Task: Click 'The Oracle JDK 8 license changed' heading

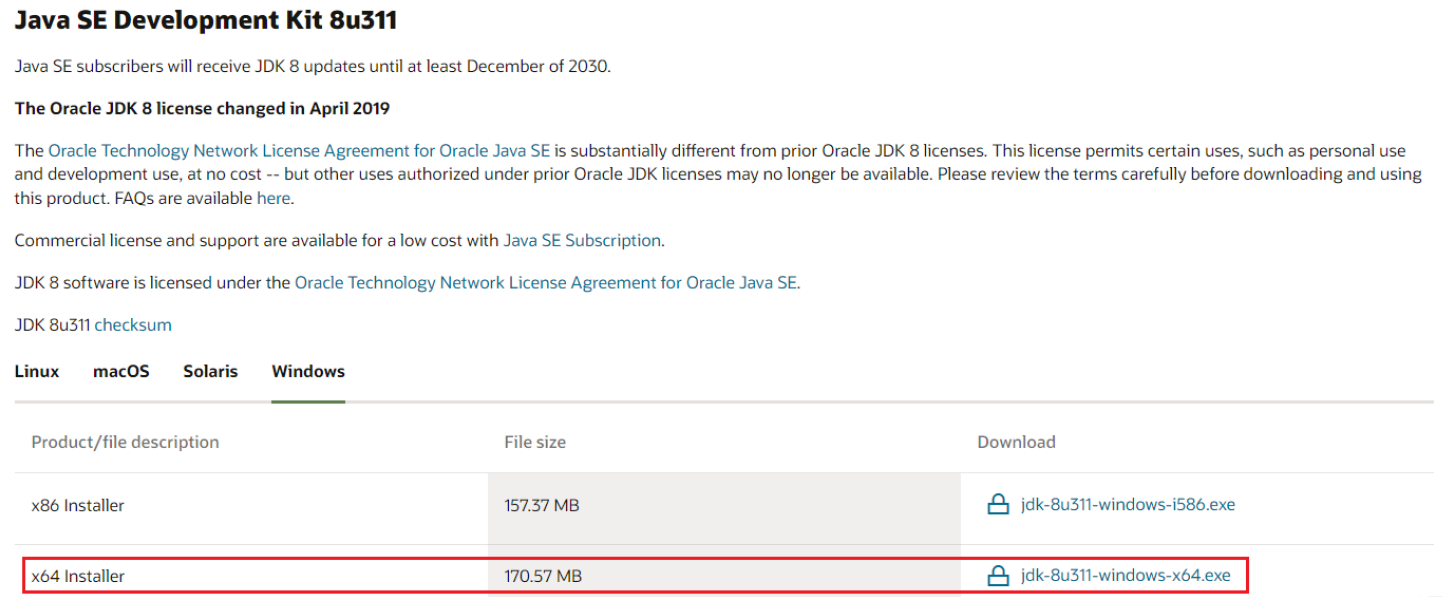Action: click(202, 108)
